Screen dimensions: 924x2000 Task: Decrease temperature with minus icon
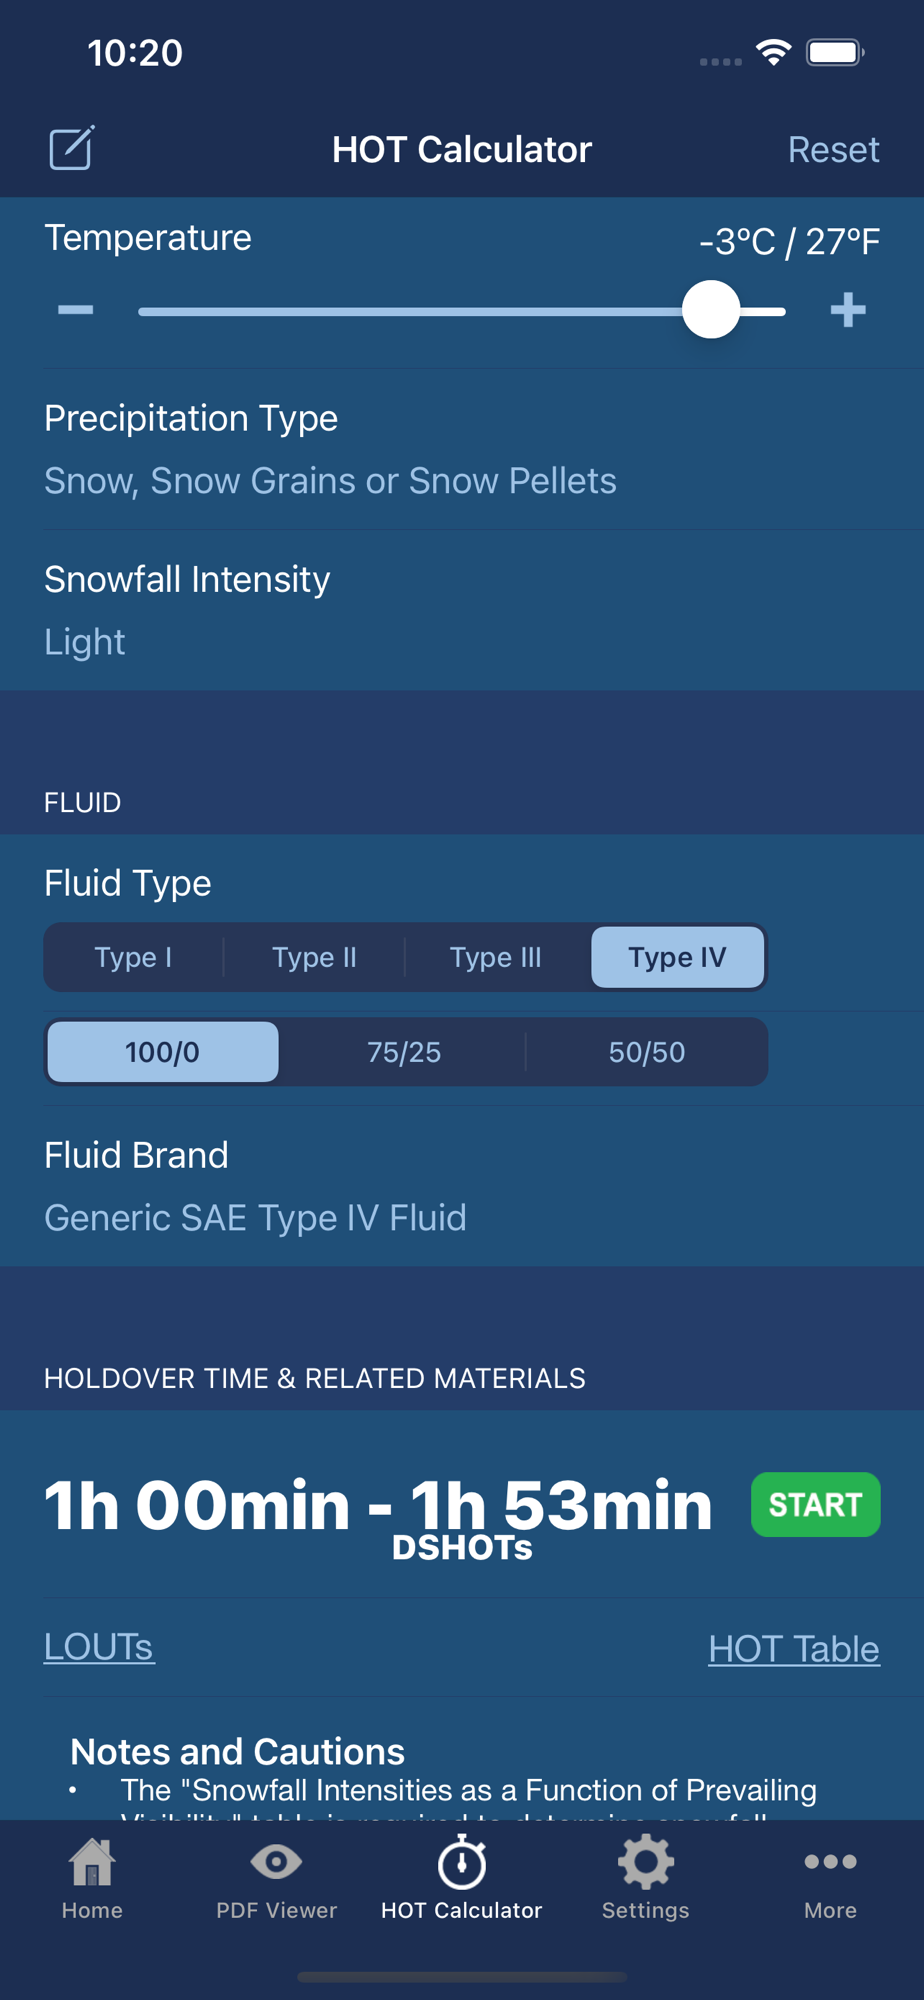pyautogui.click(x=75, y=310)
